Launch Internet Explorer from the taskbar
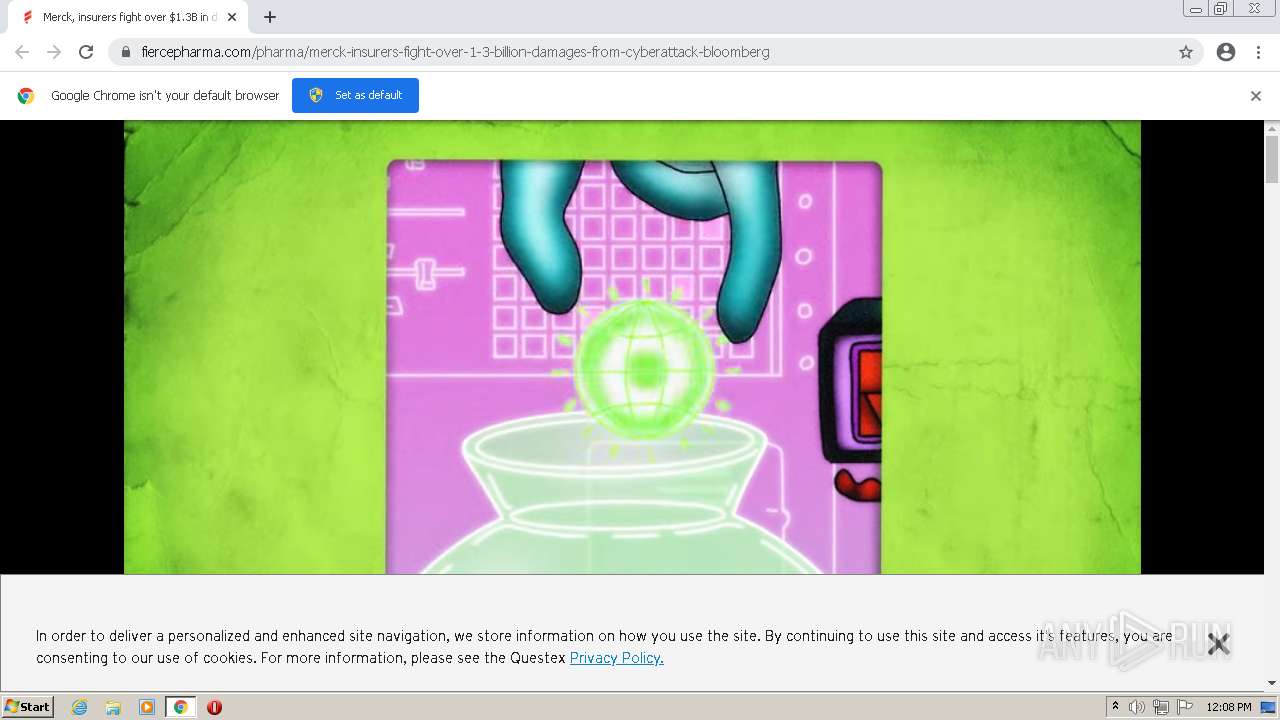This screenshot has height=720, width=1280. pos(79,707)
